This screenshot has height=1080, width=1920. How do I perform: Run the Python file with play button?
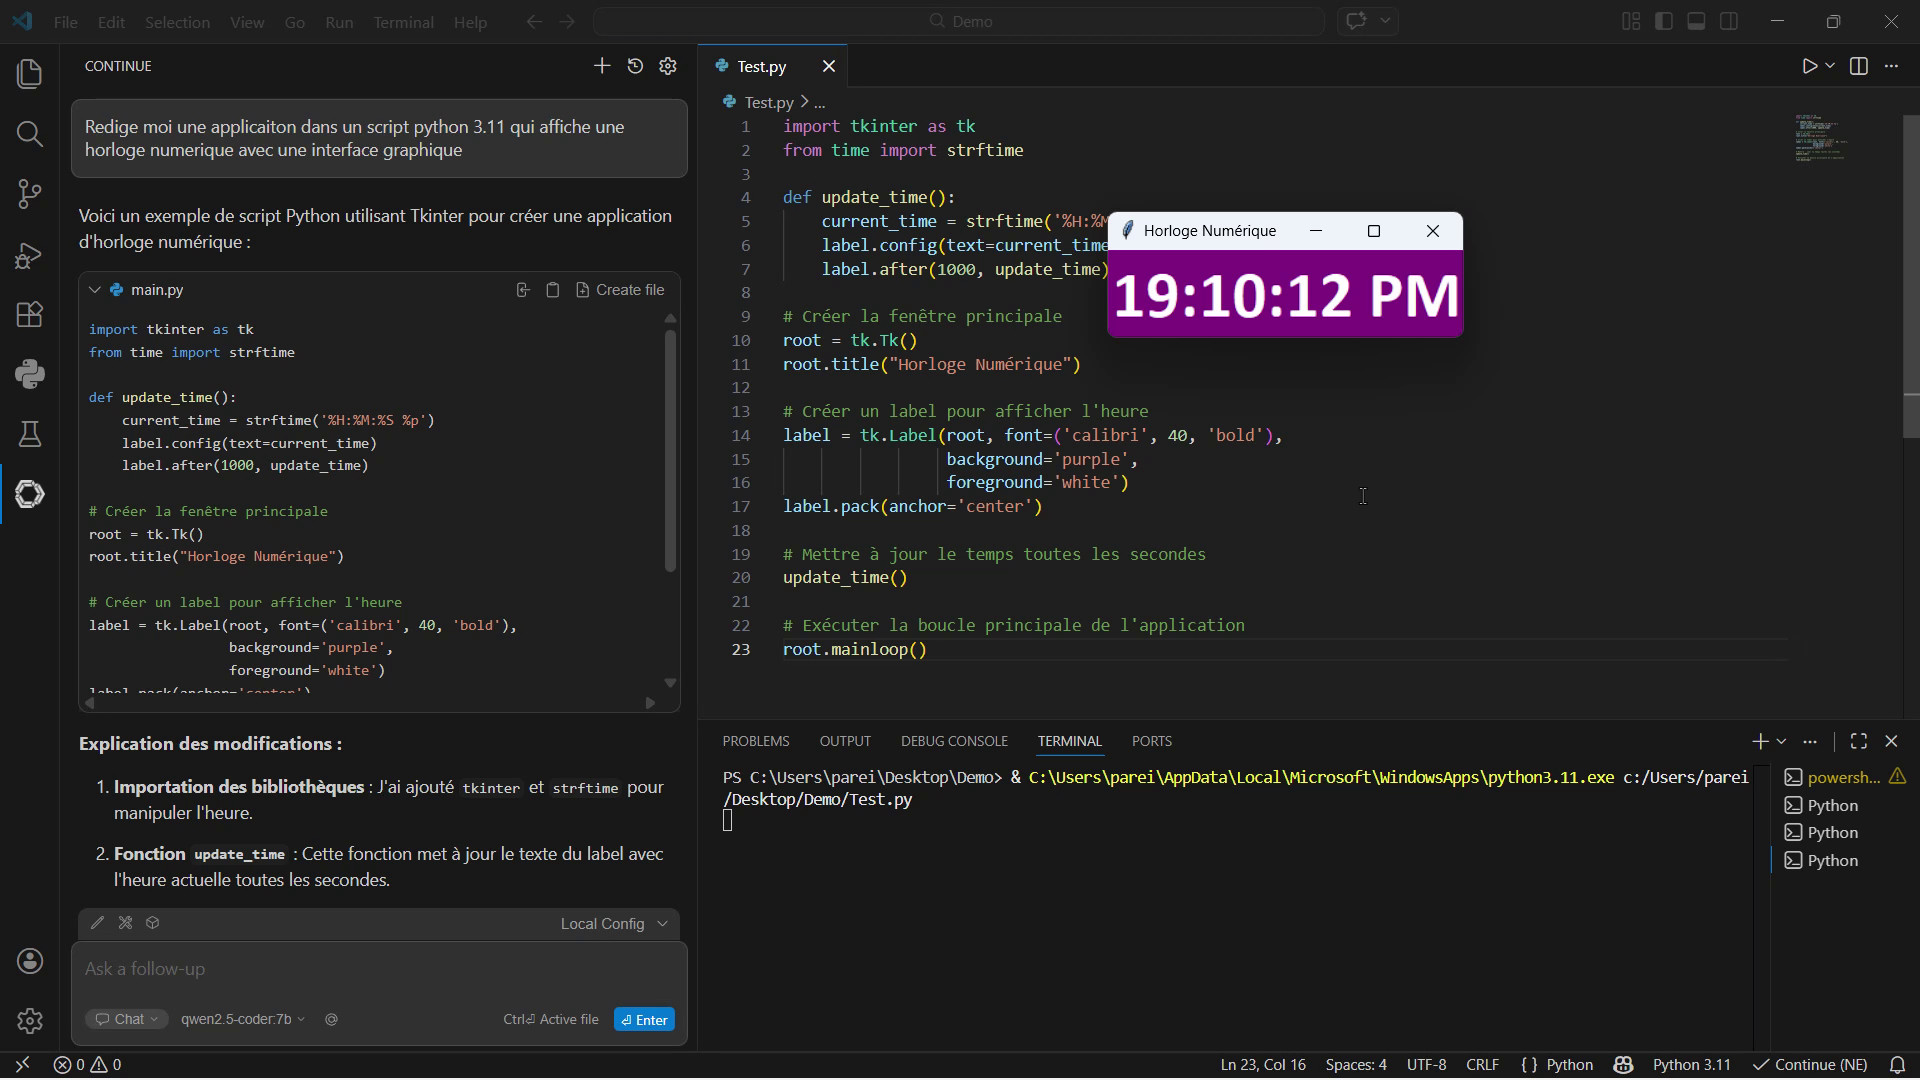(x=1809, y=66)
